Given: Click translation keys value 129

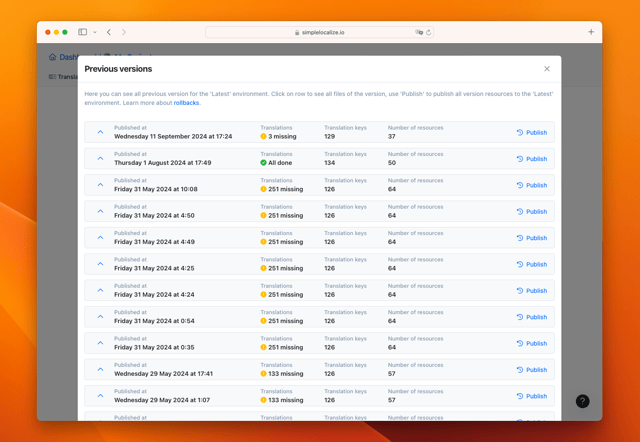Looking at the screenshot, I should pyautogui.click(x=329, y=136).
